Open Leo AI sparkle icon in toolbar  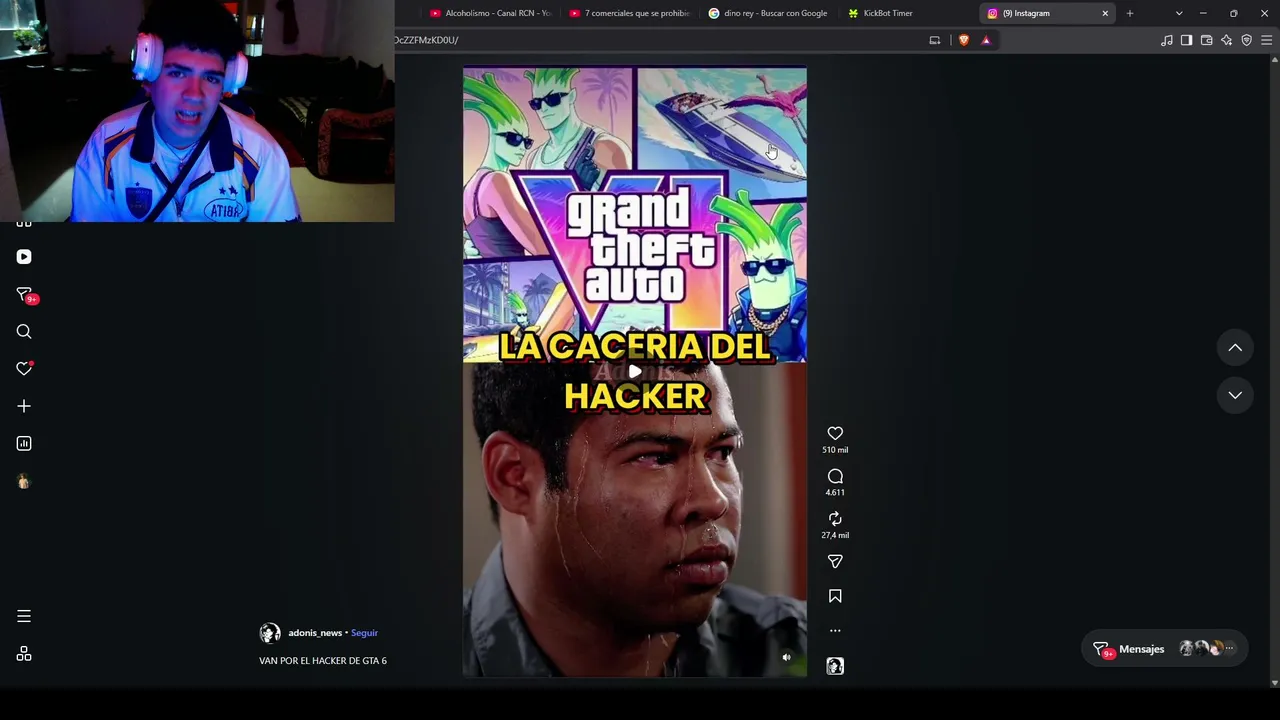pyautogui.click(x=1227, y=40)
